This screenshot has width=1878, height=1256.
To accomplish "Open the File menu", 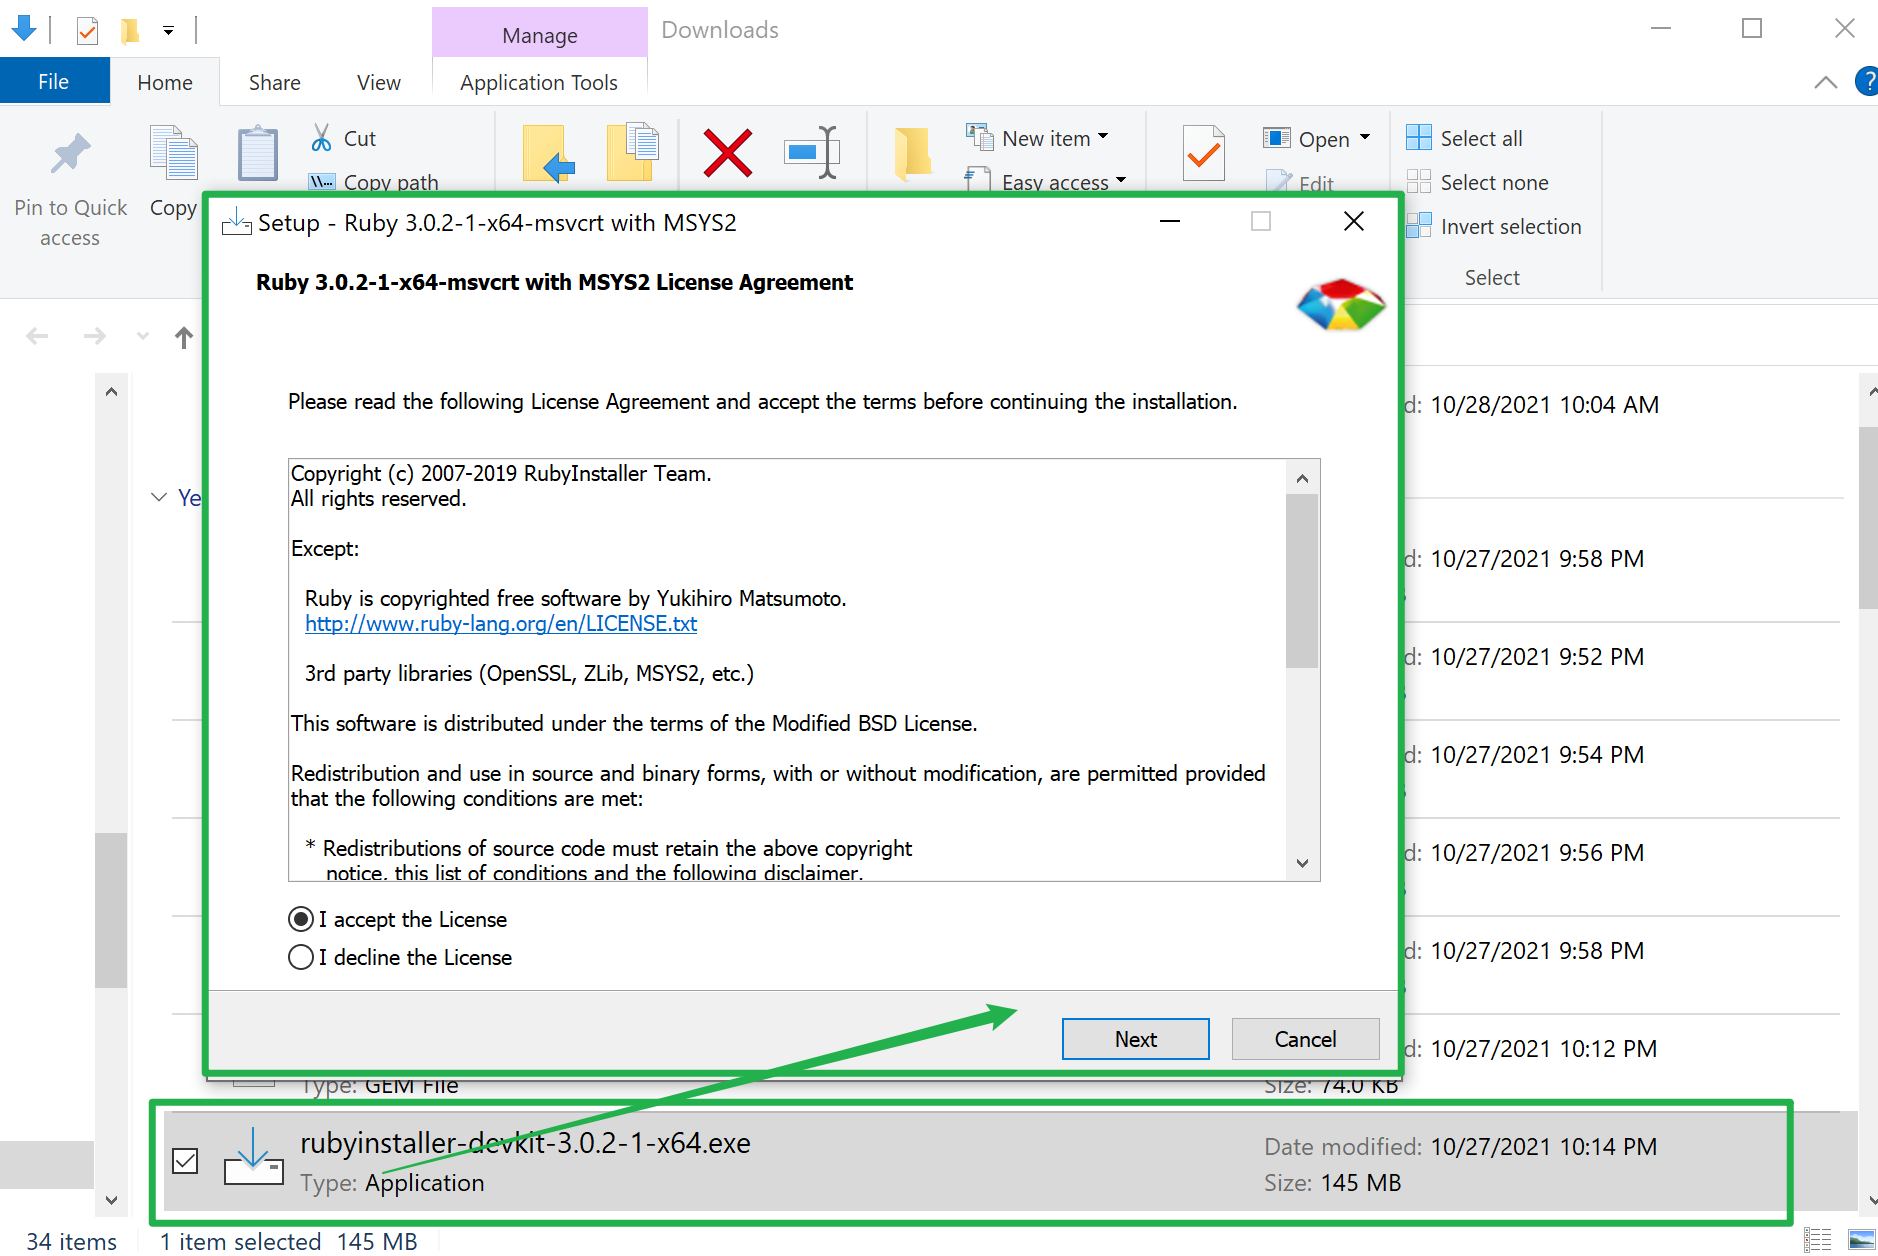I will 54,82.
